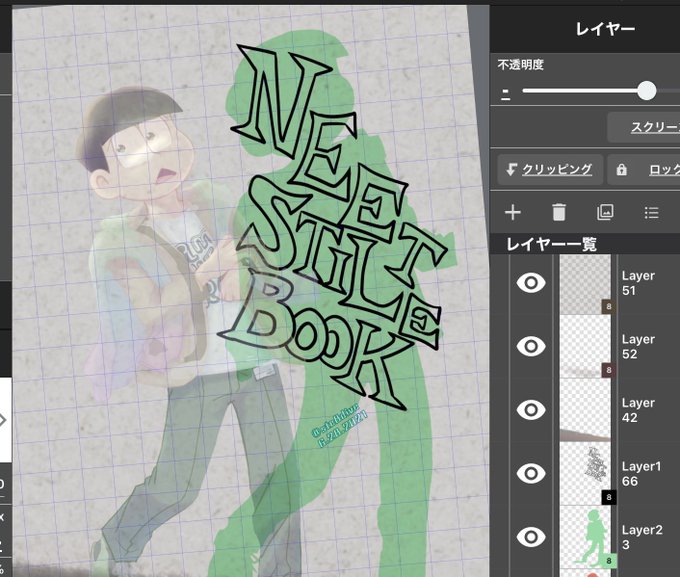Open the スクリーン blend mode dropdown
Screen dimensions: 680x577
(644, 127)
